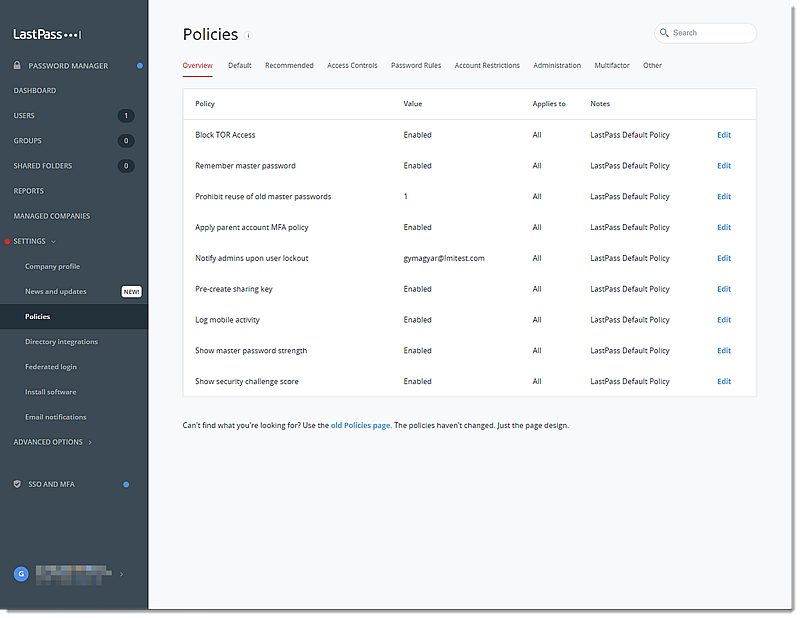Click the Groups count badge

click(x=126, y=141)
